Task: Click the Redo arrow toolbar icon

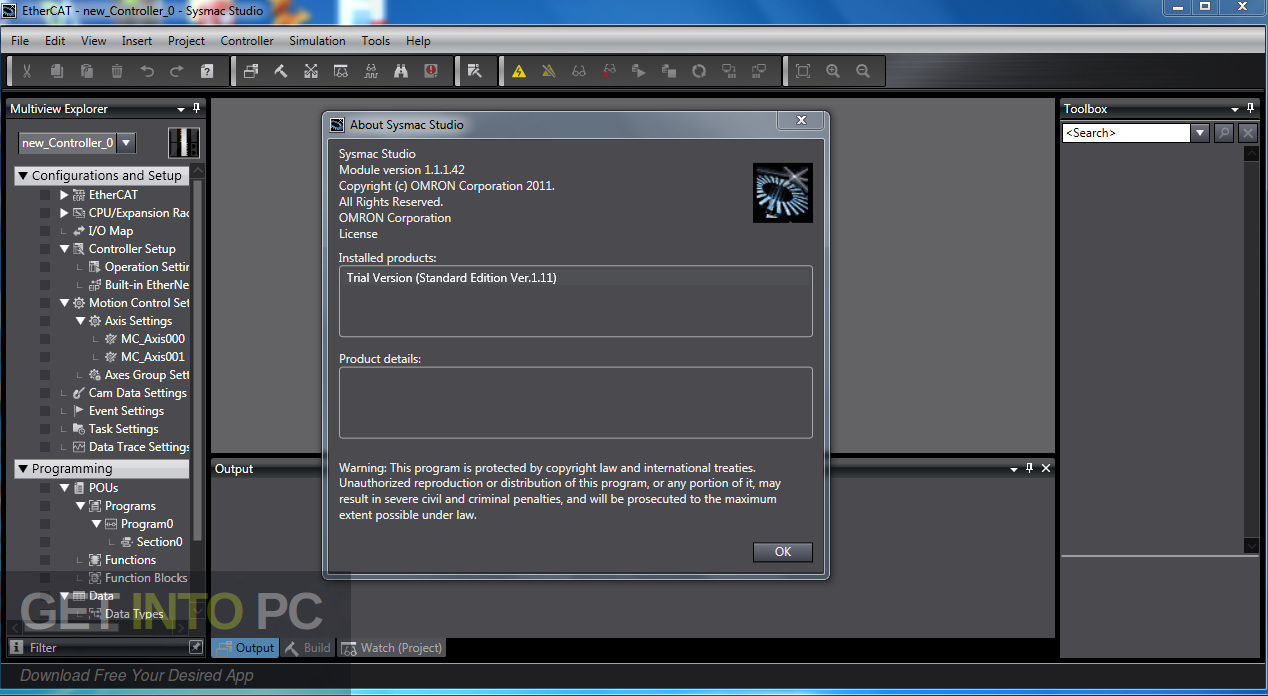Action: pos(177,71)
